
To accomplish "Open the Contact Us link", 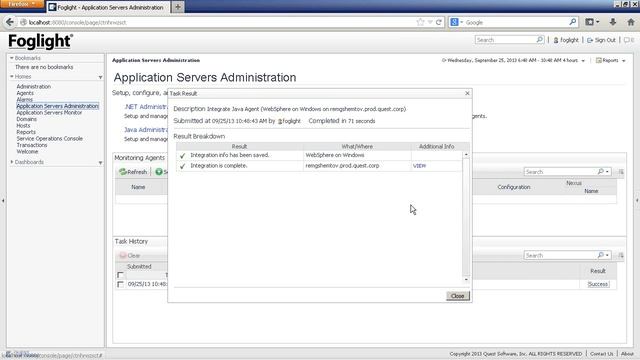I will click(601, 354).
